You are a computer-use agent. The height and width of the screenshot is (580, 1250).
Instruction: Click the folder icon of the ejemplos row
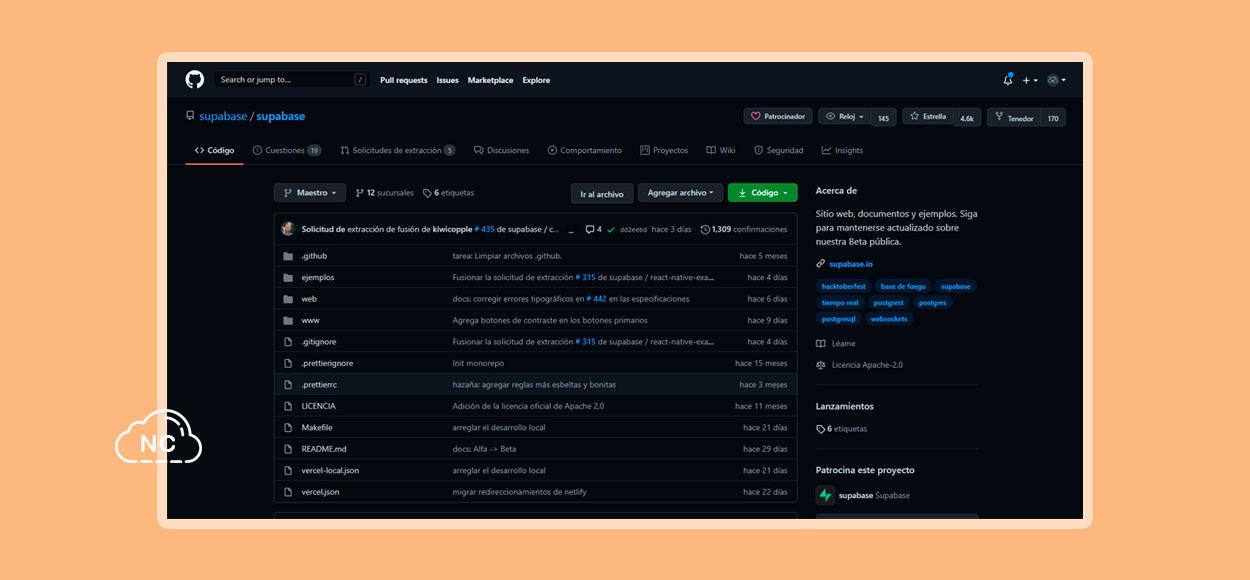pyautogui.click(x=288, y=277)
